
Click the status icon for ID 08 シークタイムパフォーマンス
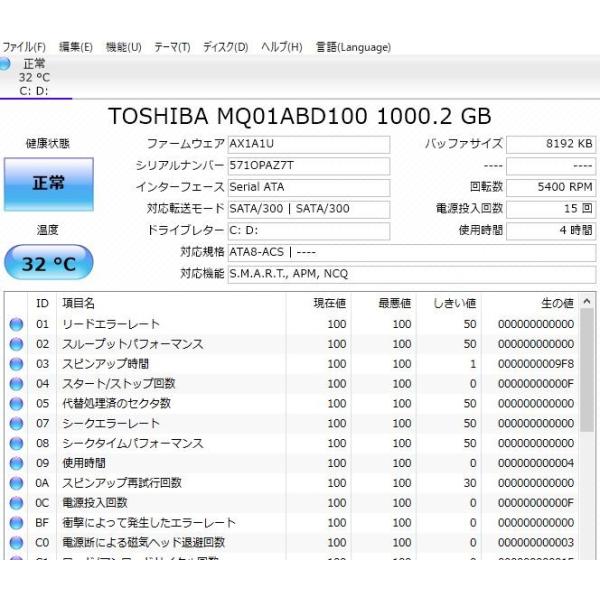[16, 443]
